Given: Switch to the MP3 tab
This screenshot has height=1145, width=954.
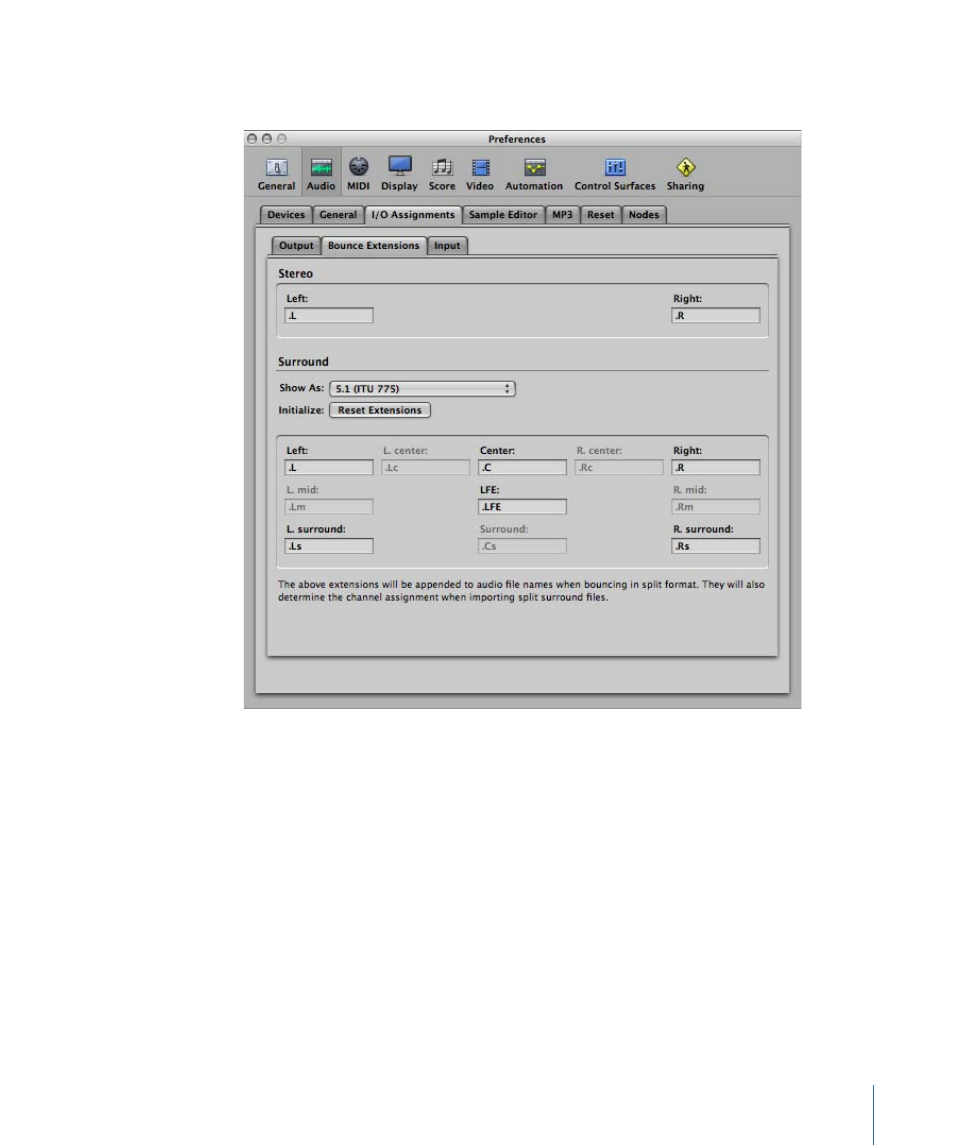Looking at the screenshot, I should pyautogui.click(x=562, y=215).
